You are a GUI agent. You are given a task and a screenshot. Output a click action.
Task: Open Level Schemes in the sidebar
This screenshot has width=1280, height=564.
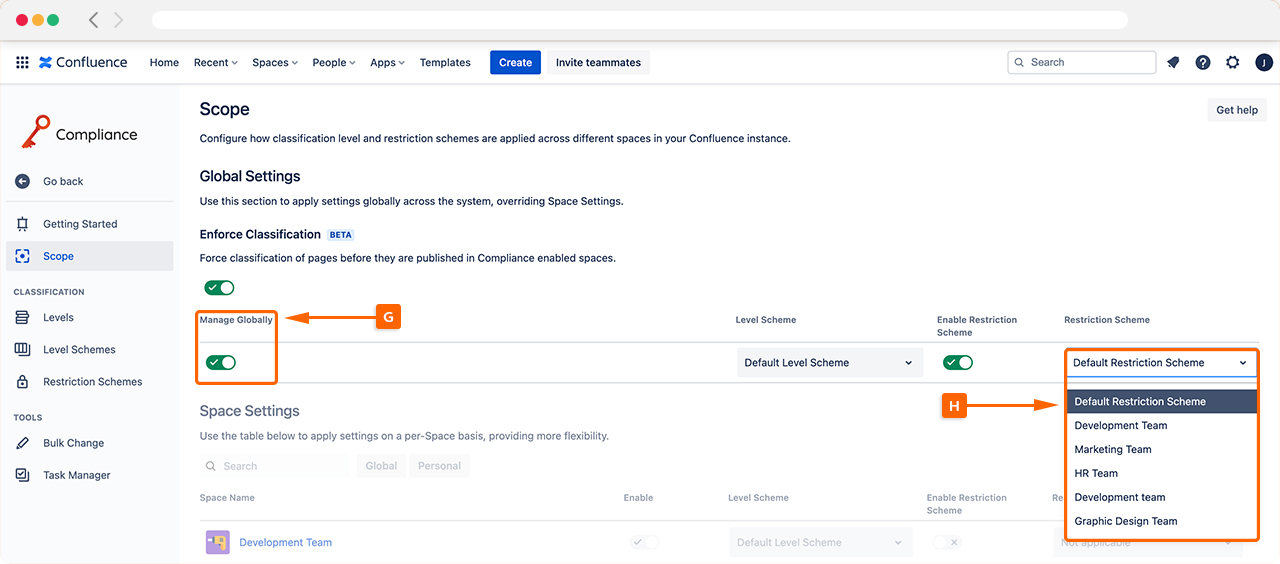click(x=79, y=349)
